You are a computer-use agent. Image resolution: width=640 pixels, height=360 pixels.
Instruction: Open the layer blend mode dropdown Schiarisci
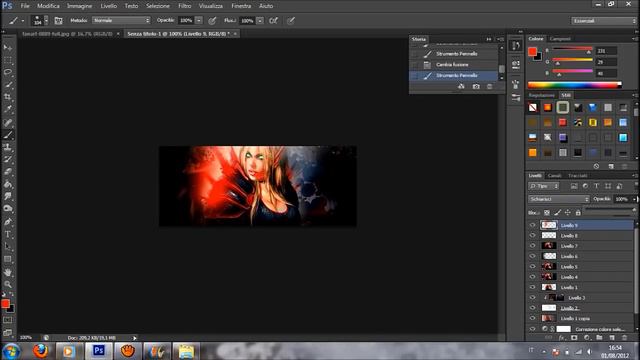pos(559,199)
